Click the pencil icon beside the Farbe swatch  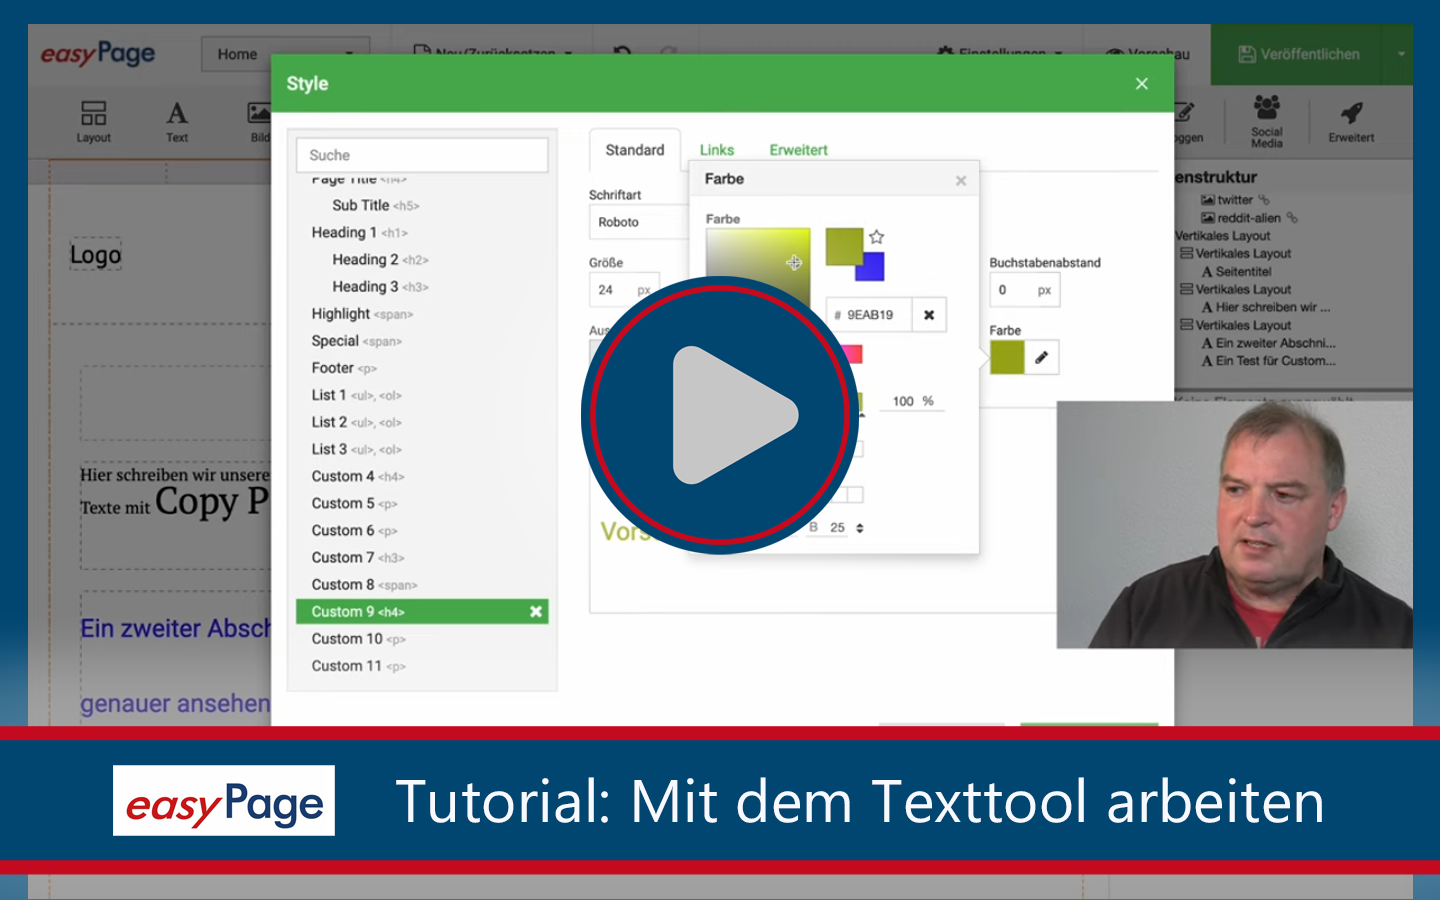coord(1041,357)
